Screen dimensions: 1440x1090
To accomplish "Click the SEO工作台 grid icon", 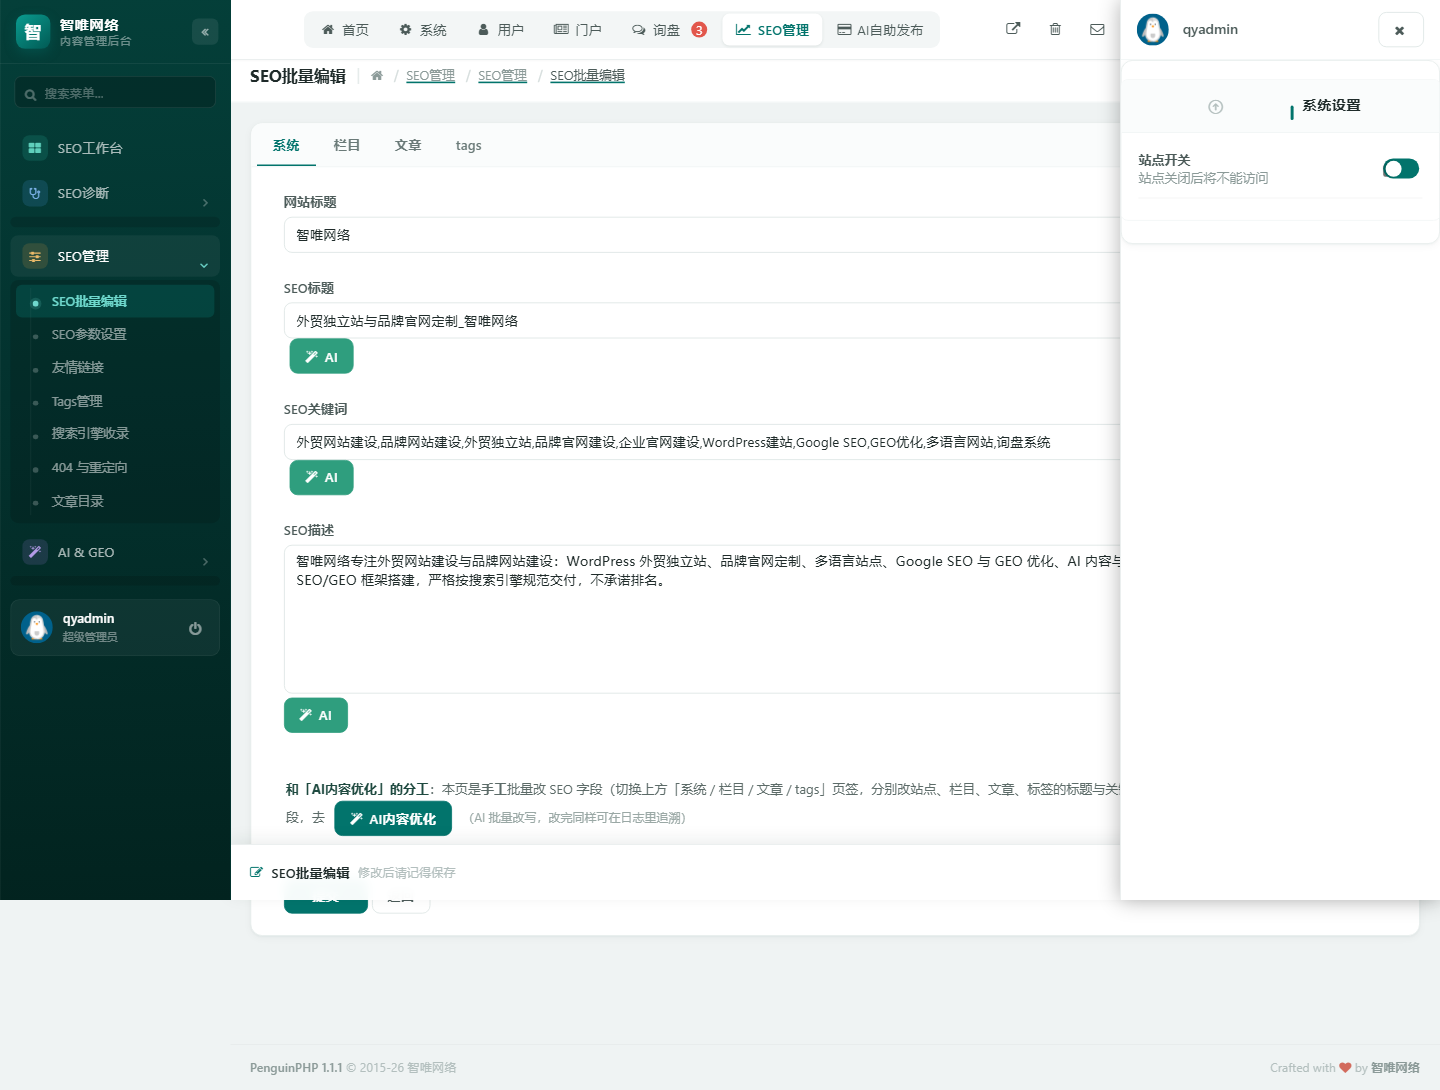I will [x=35, y=148].
